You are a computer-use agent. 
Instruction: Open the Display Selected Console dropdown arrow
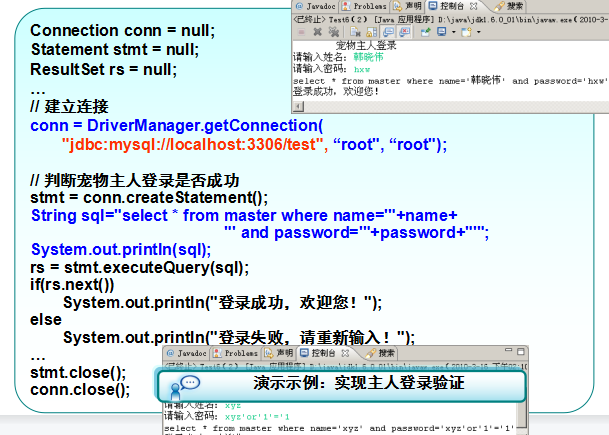(453, 32)
